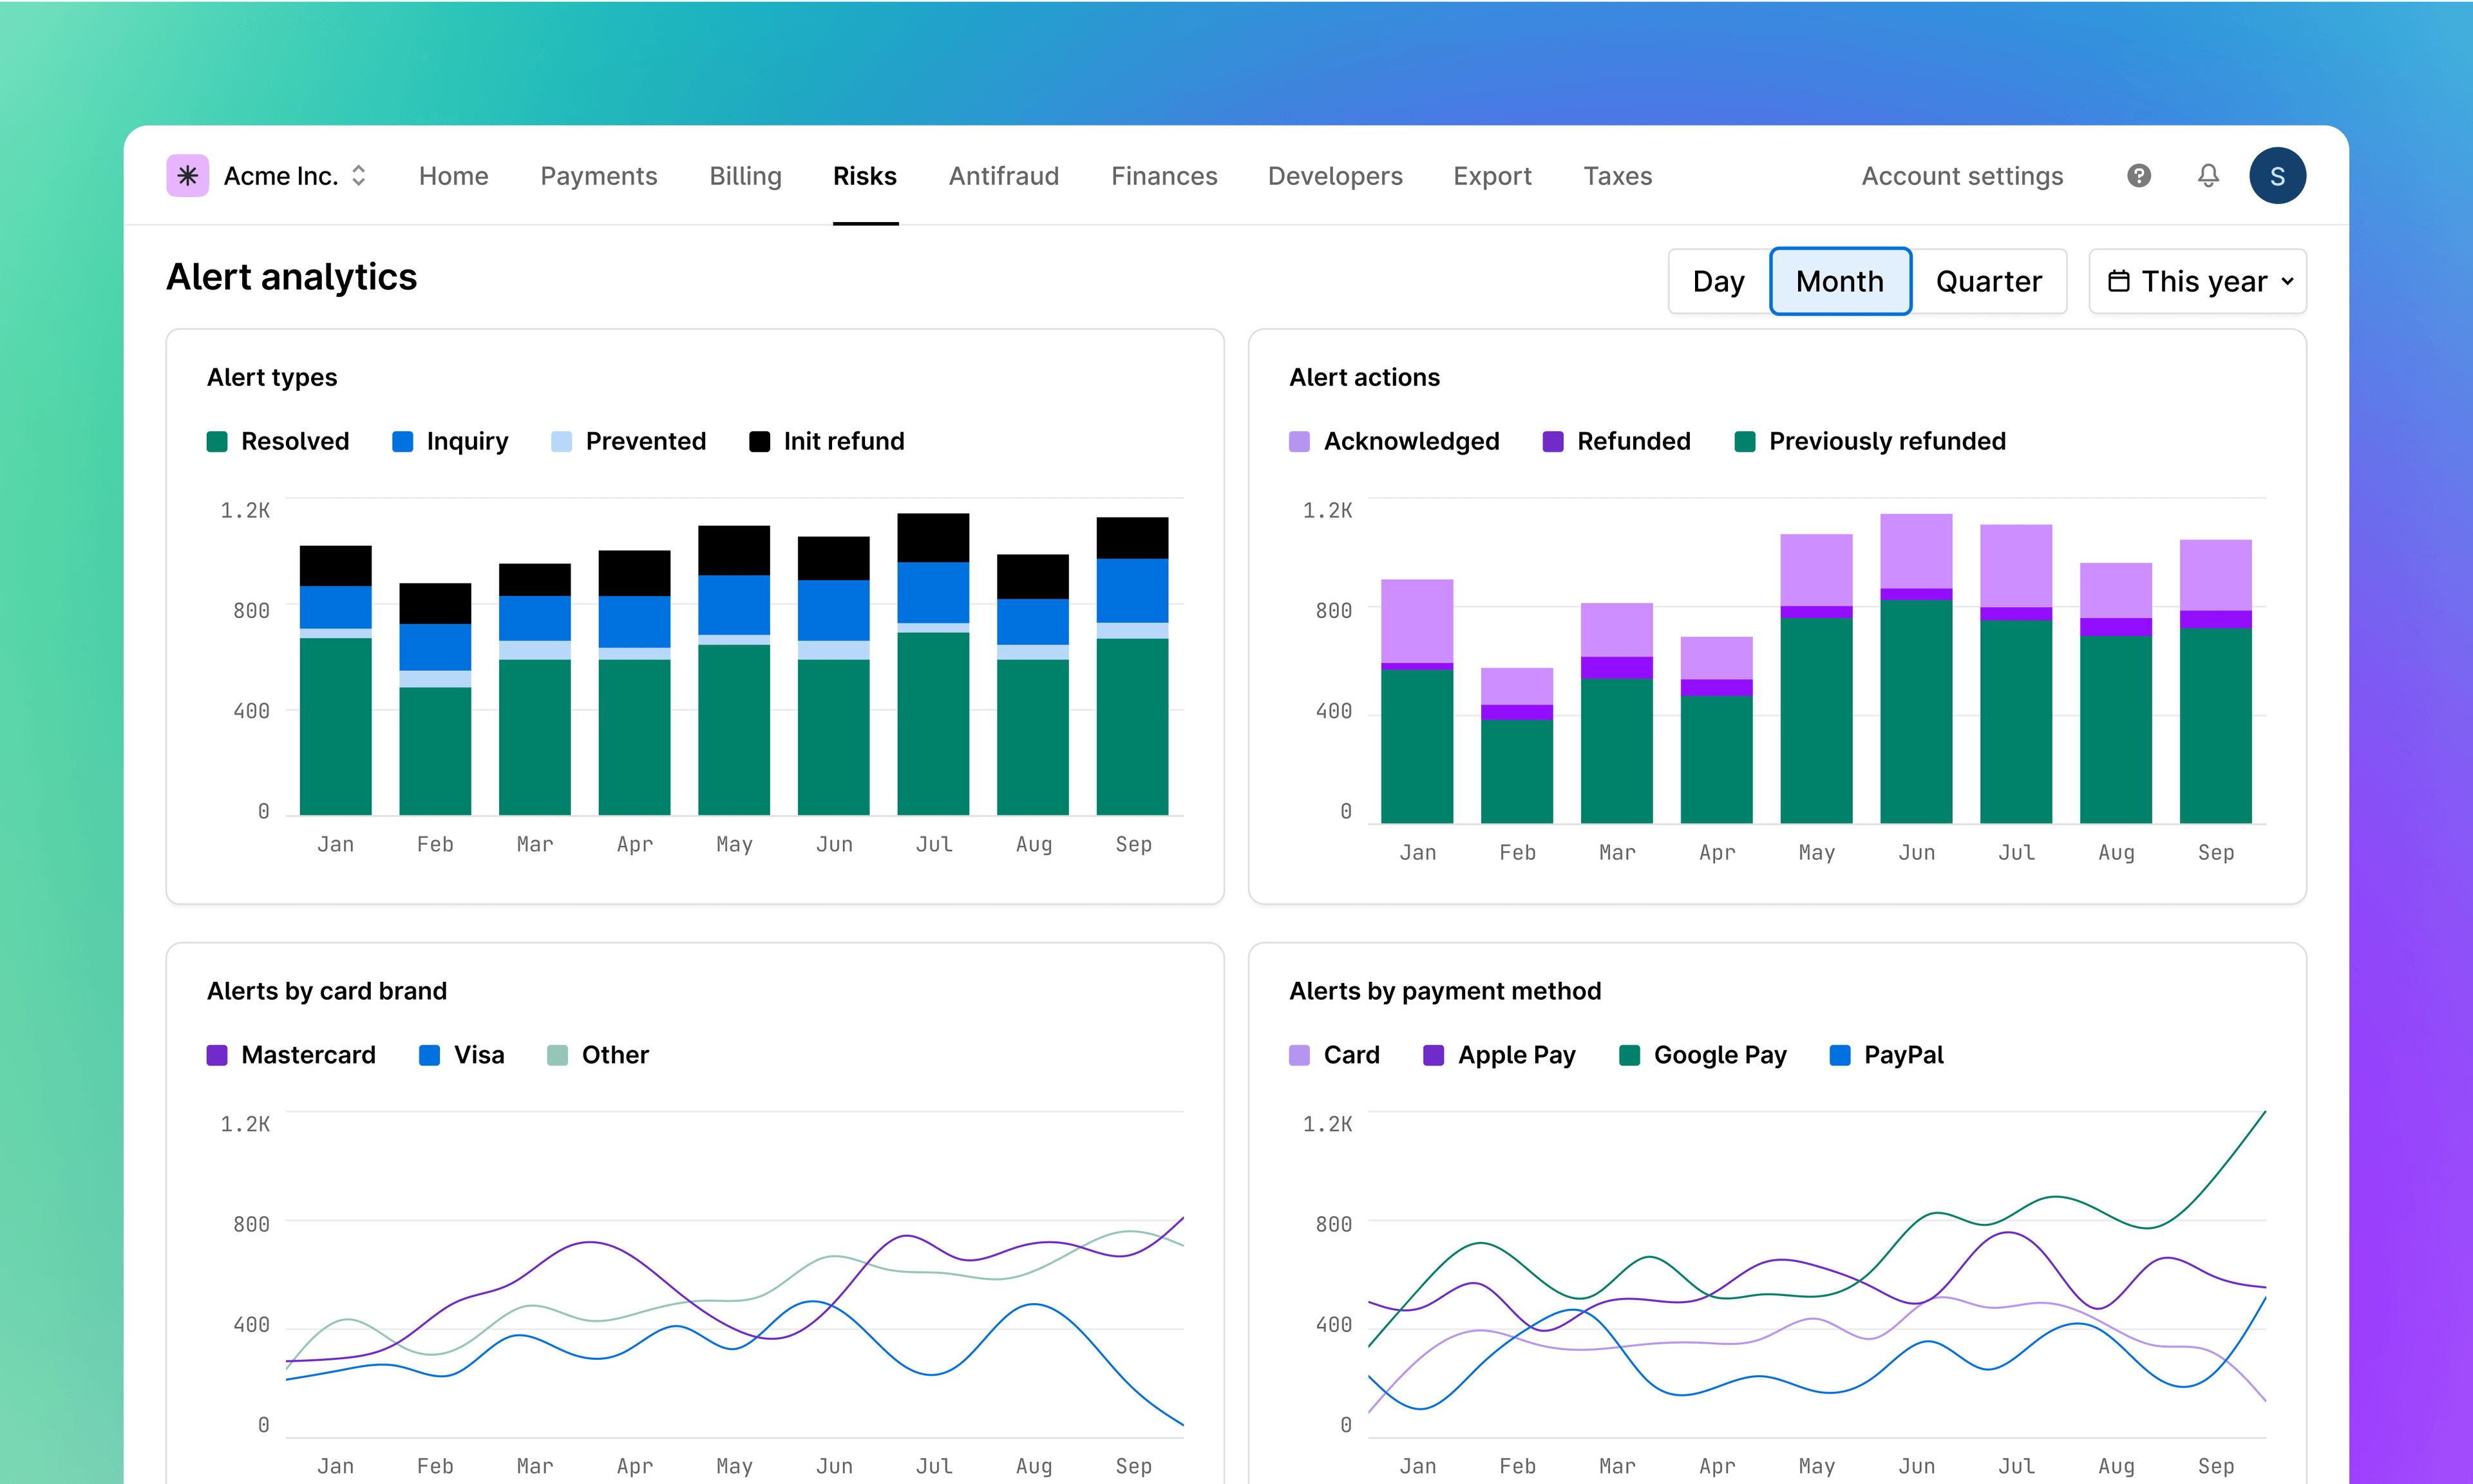The image size is (2473, 1484).
Task: Open the user avatar menu
Action: click(x=2278, y=175)
